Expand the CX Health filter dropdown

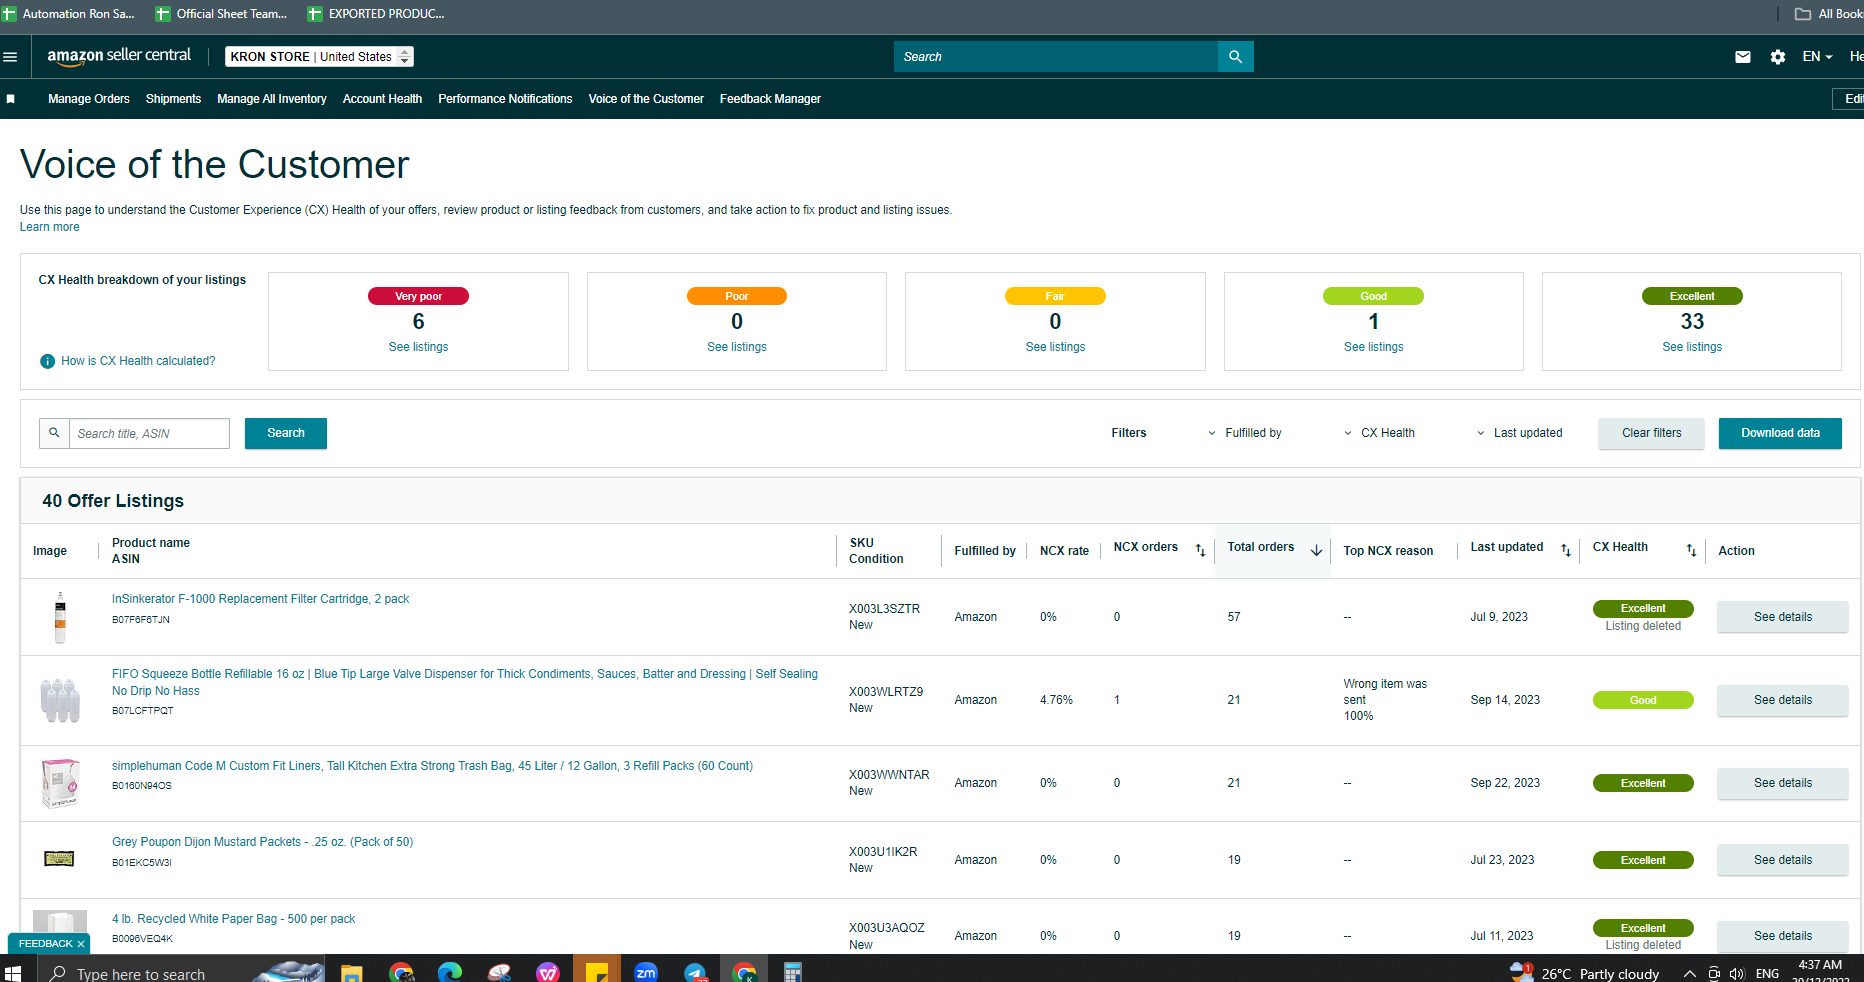coord(1379,433)
